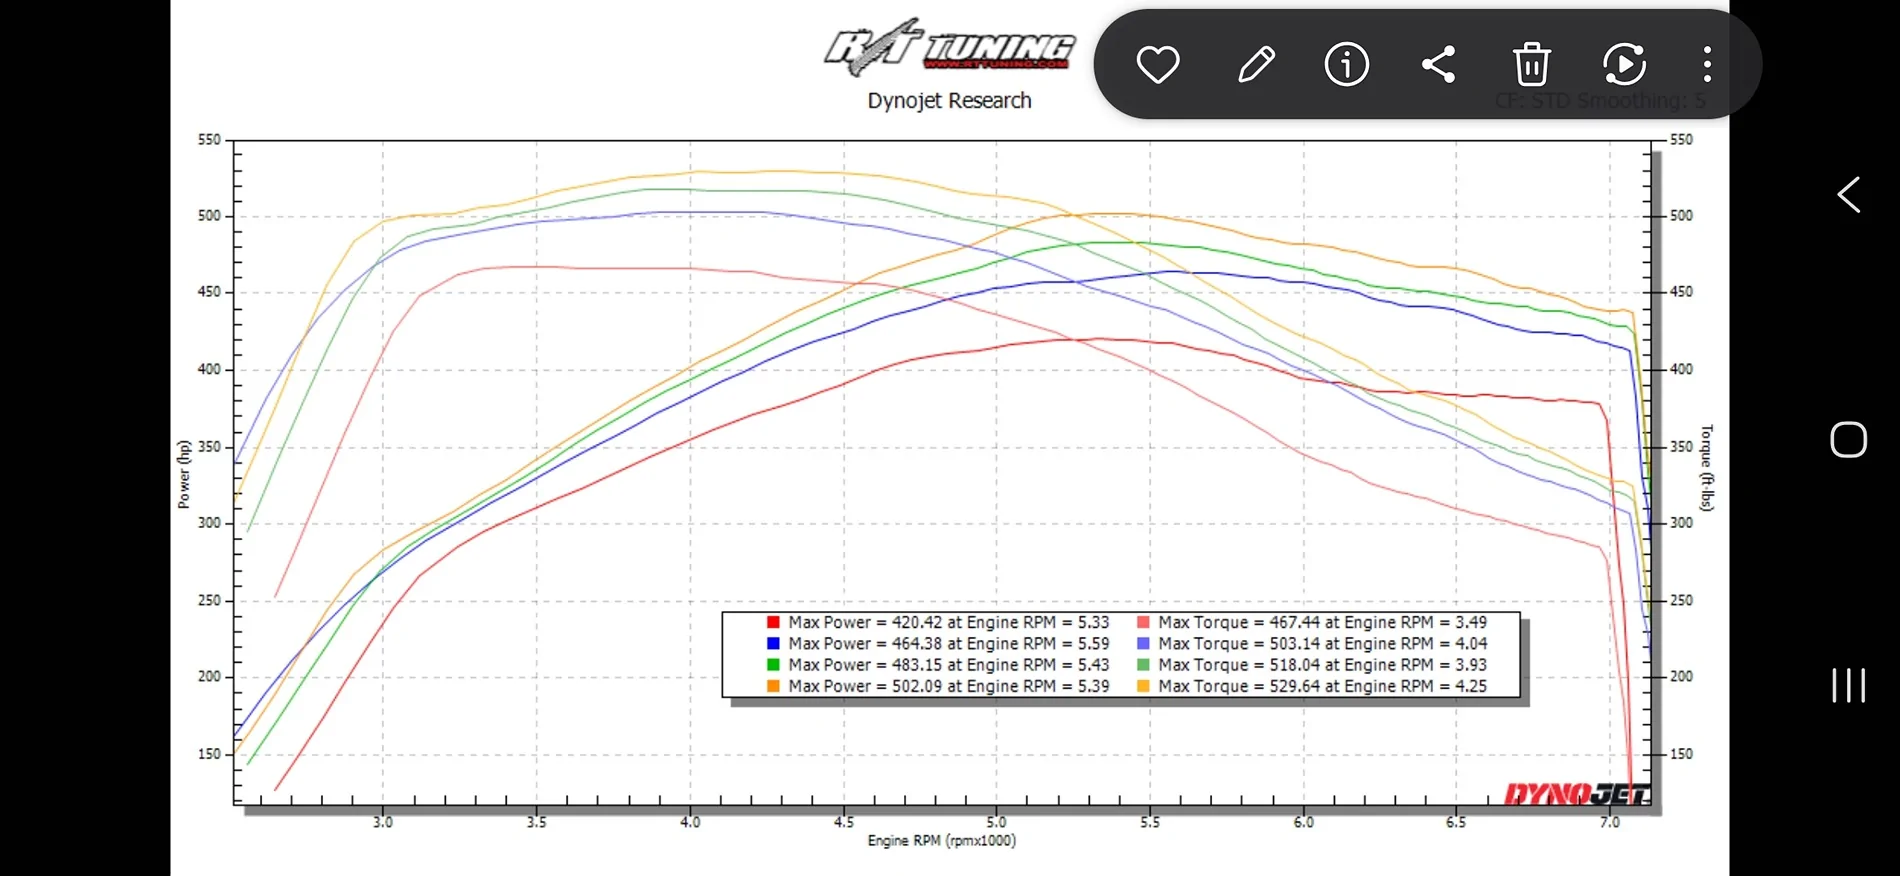Open the motion play remaster icon

coord(1624,65)
